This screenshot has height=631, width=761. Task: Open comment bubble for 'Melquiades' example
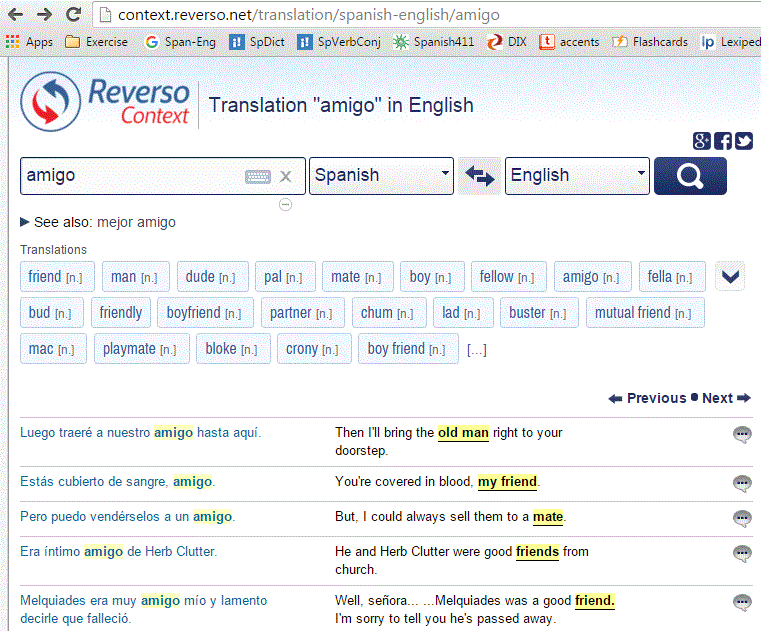point(742,602)
